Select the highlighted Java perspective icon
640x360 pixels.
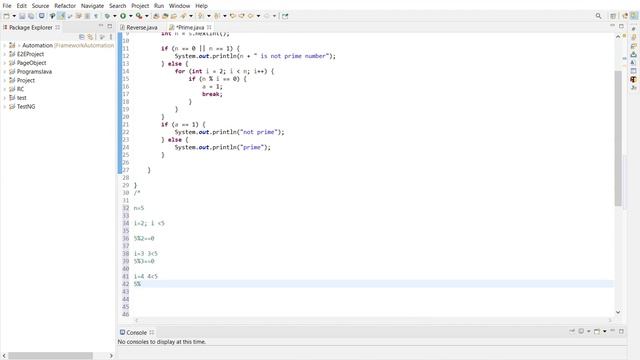(x=634, y=16)
